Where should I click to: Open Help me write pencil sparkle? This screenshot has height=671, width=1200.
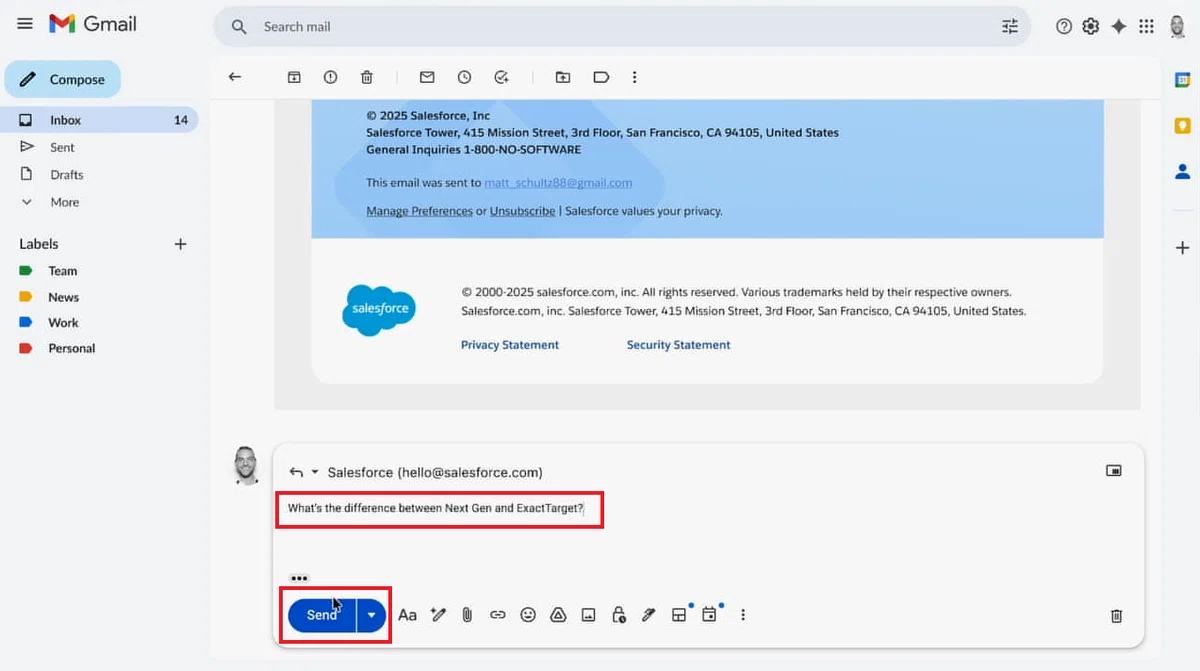click(437, 615)
